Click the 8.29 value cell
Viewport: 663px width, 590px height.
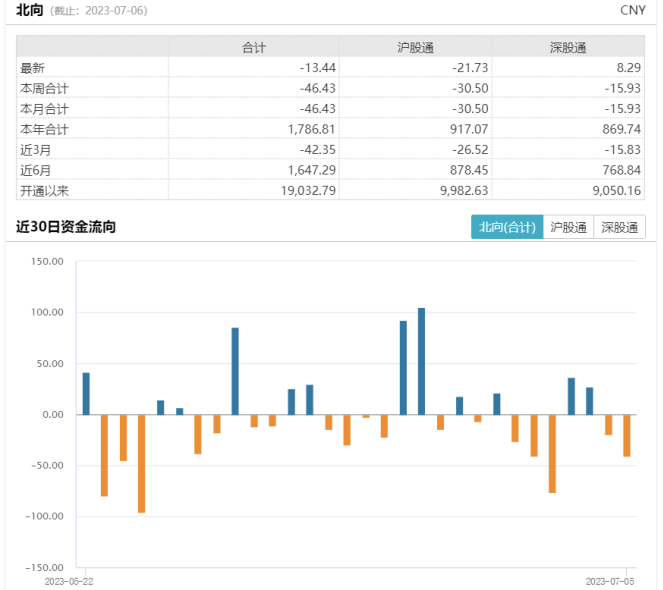tap(629, 68)
